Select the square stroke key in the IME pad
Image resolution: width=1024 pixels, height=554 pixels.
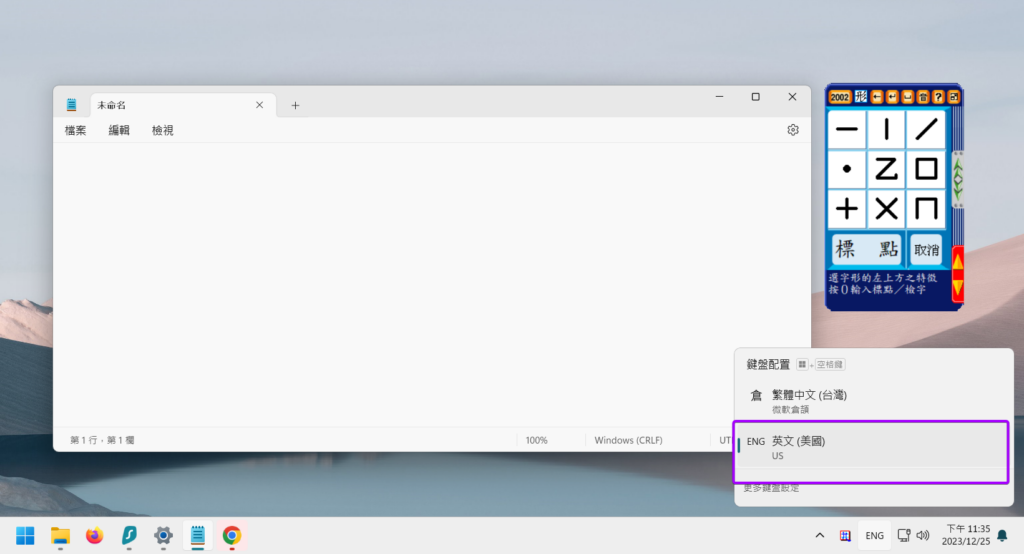(925, 169)
